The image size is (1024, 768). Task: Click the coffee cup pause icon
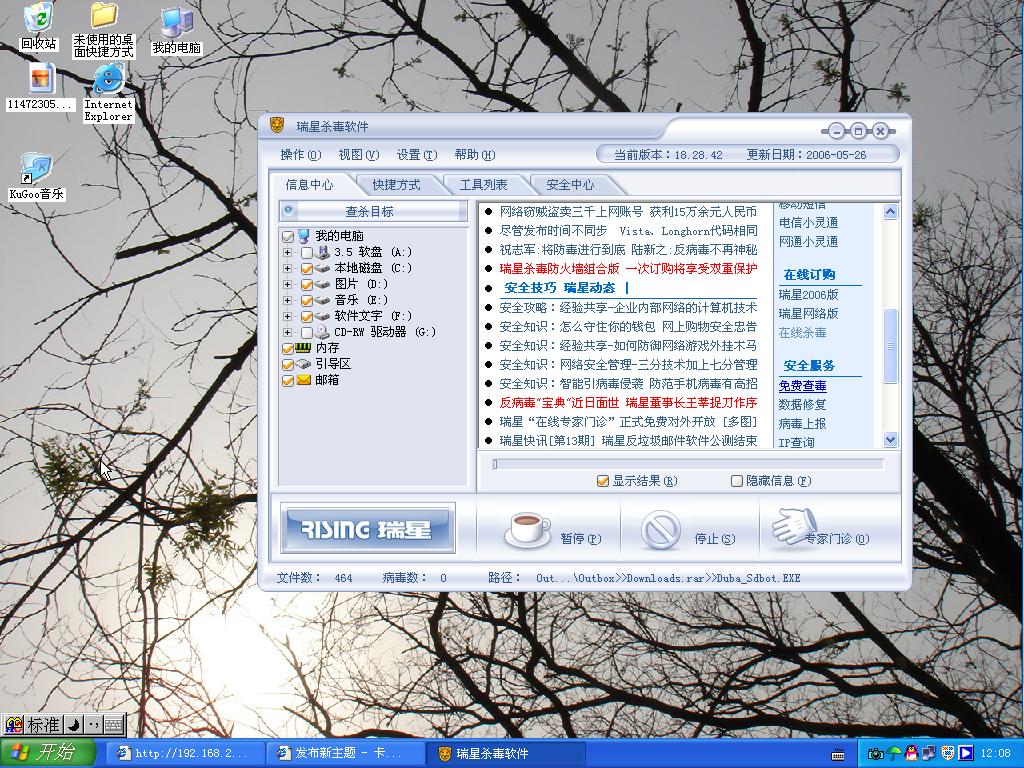[528, 529]
